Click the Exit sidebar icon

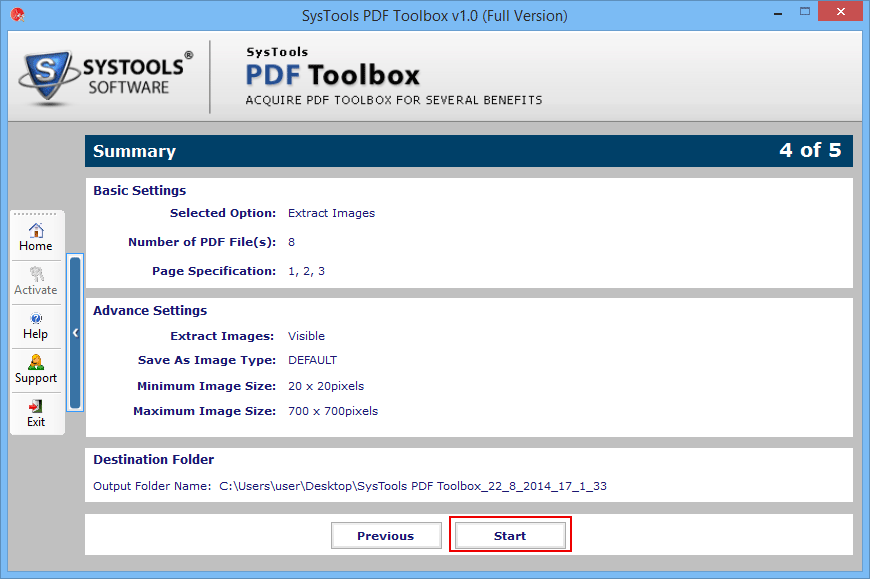(x=36, y=413)
